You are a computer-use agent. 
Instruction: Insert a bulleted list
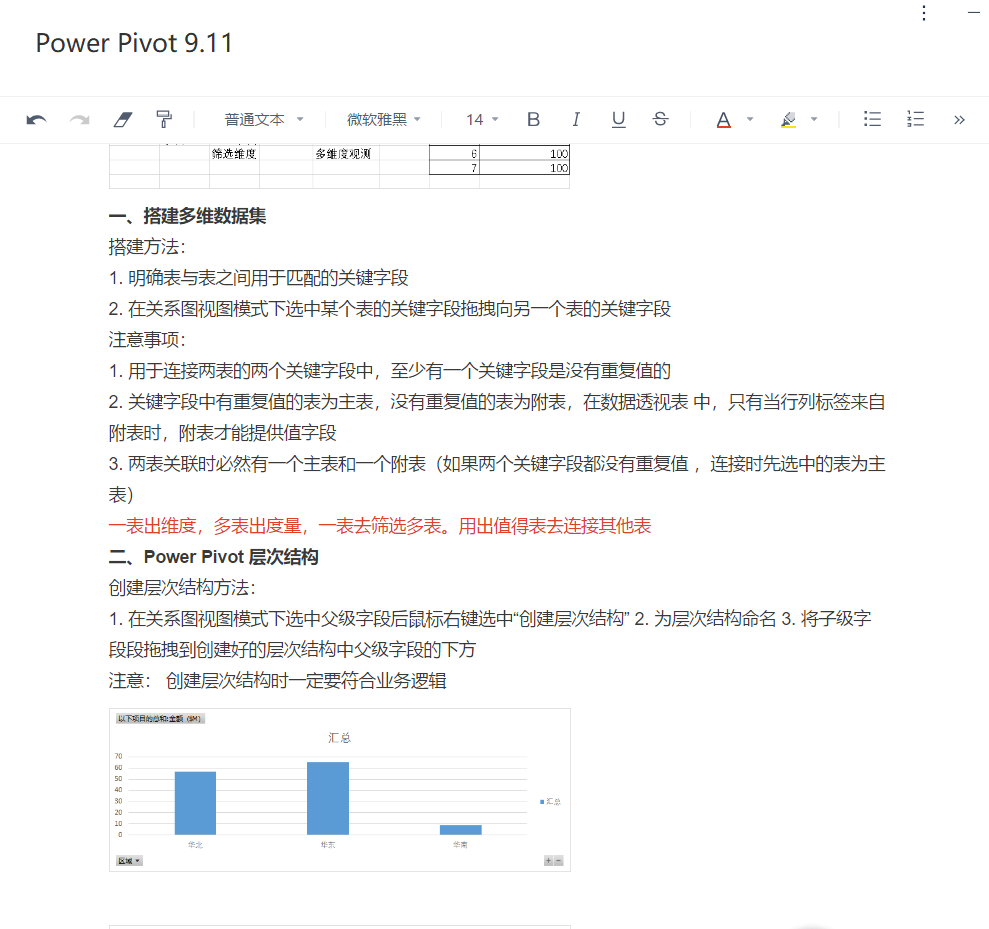872,119
